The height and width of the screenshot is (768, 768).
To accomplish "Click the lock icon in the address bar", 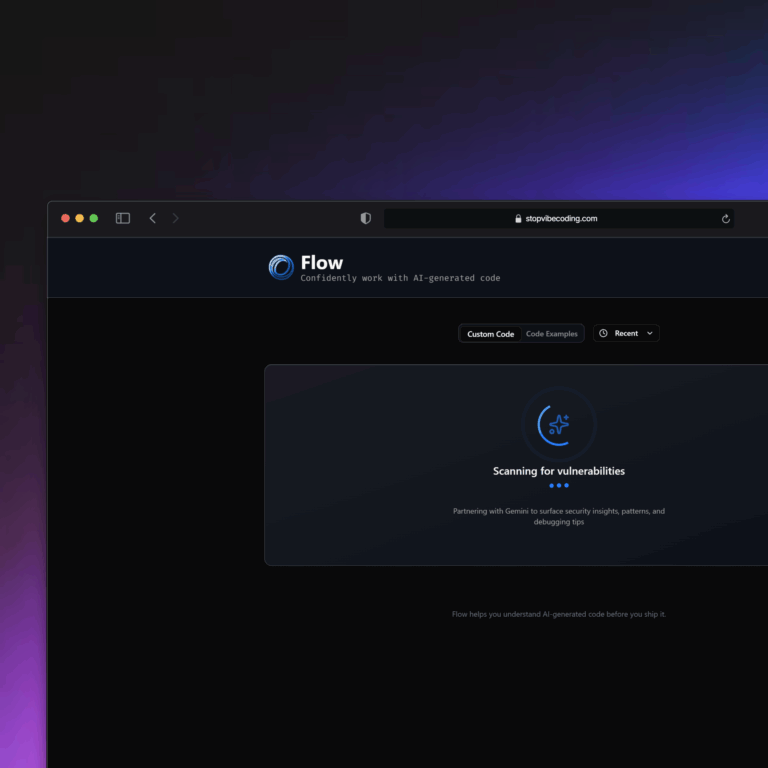I will pyautogui.click(x=518, y=219).
